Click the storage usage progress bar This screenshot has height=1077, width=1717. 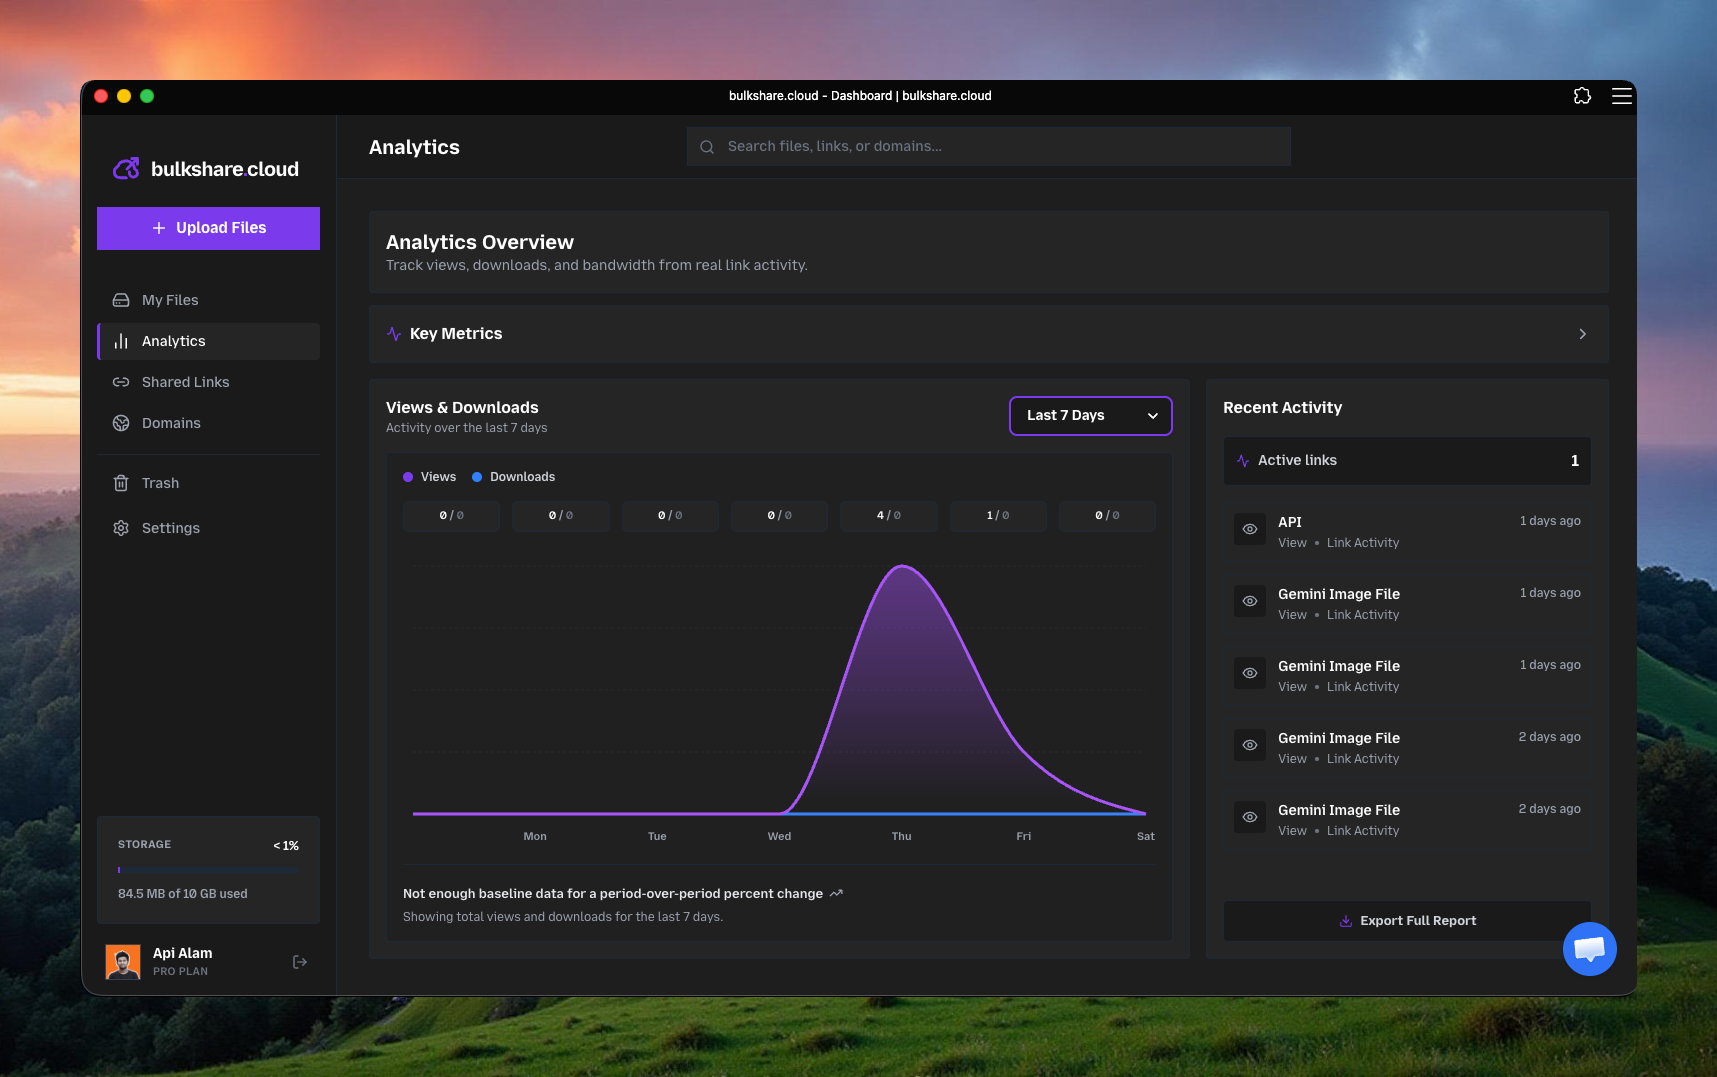tap(208, 870)
